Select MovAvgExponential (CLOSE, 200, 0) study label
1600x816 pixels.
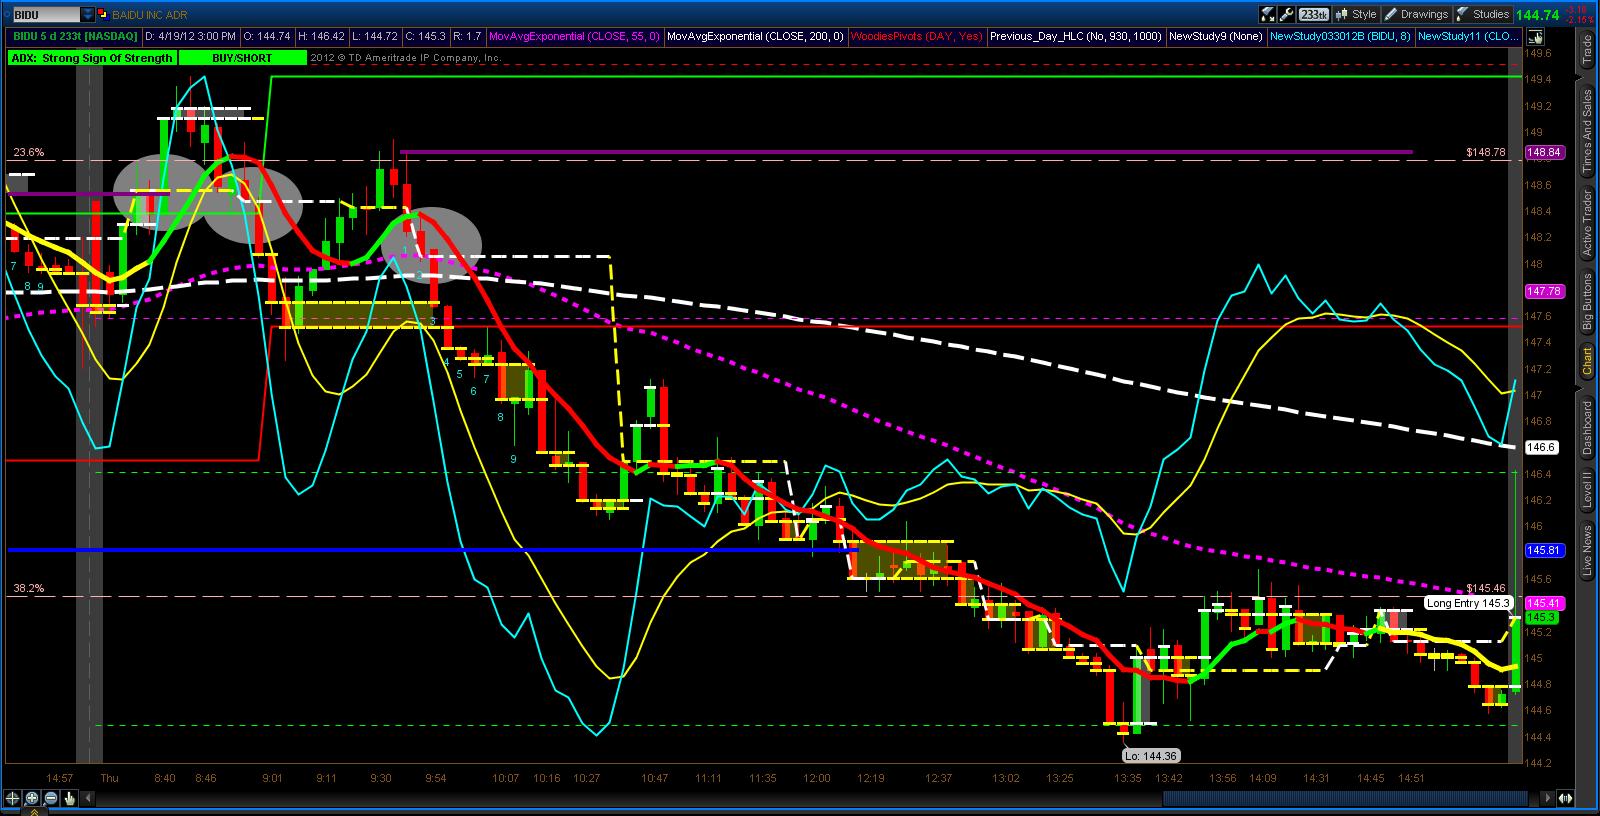pyautogui.click(x=755, y=36)
